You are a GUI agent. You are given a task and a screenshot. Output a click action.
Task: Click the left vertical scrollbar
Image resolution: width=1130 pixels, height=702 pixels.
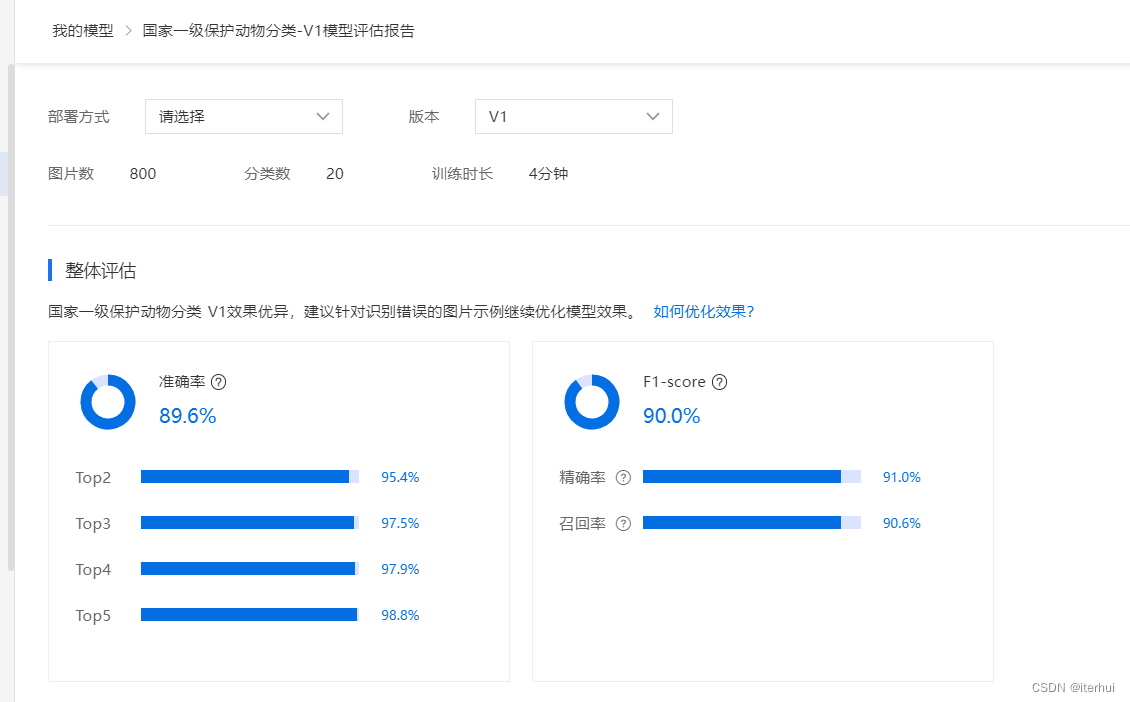click(11, 317)
